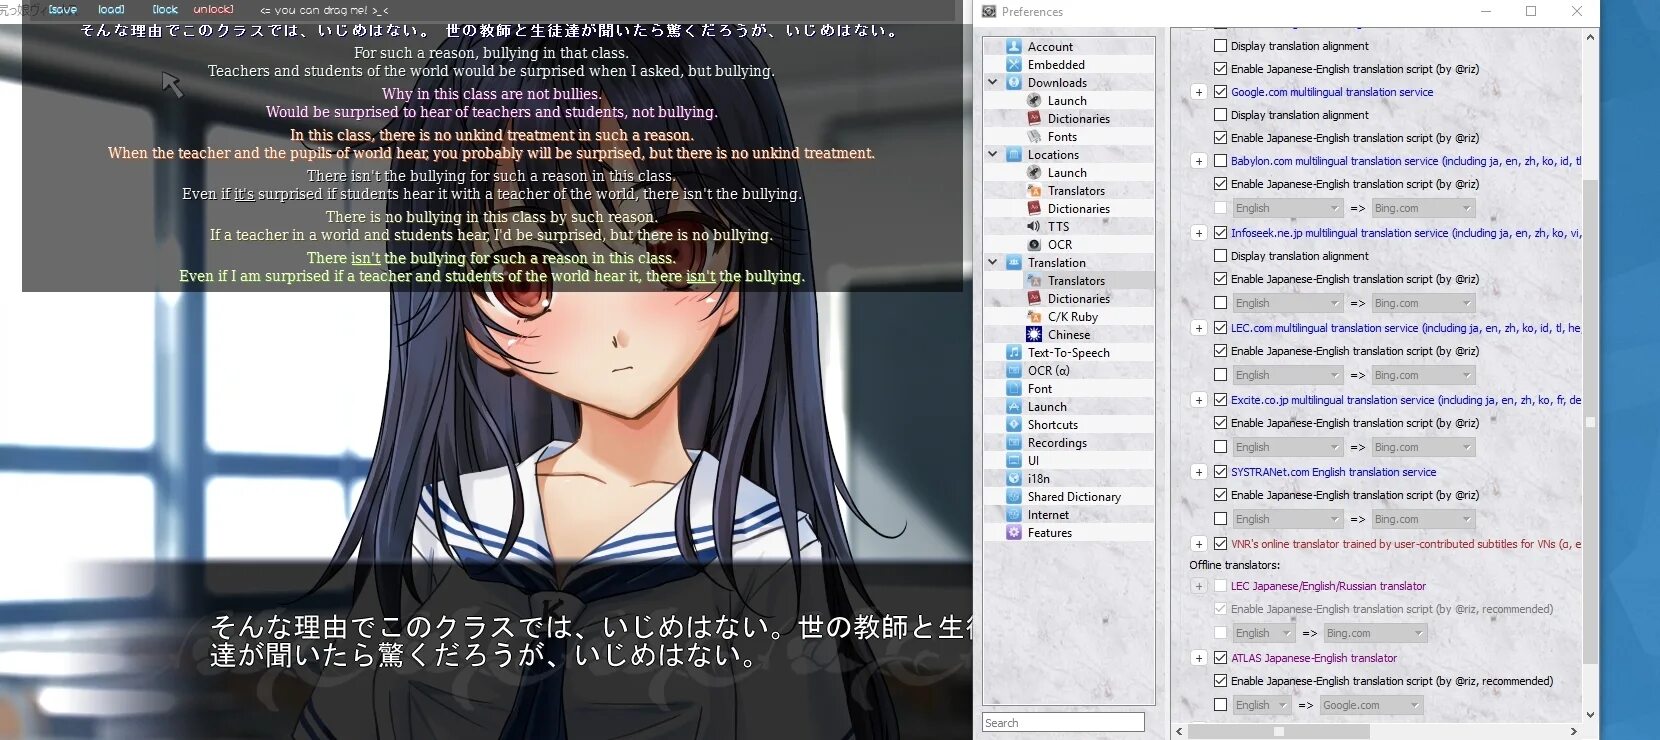Select the TTS speaker icon
The image size is (1660, 740).
1034,227
